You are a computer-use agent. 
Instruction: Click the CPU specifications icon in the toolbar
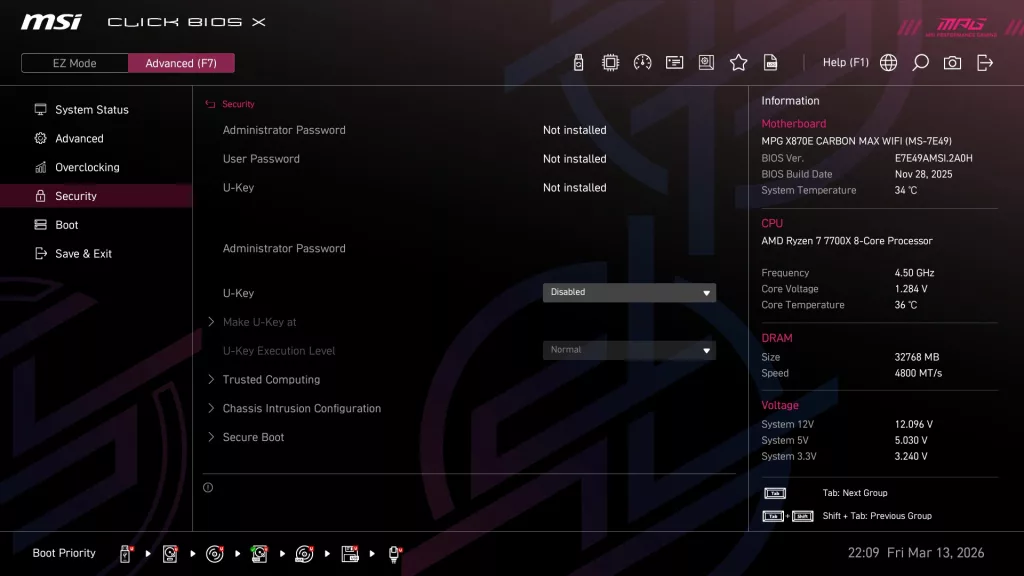(x=610, y=62)
